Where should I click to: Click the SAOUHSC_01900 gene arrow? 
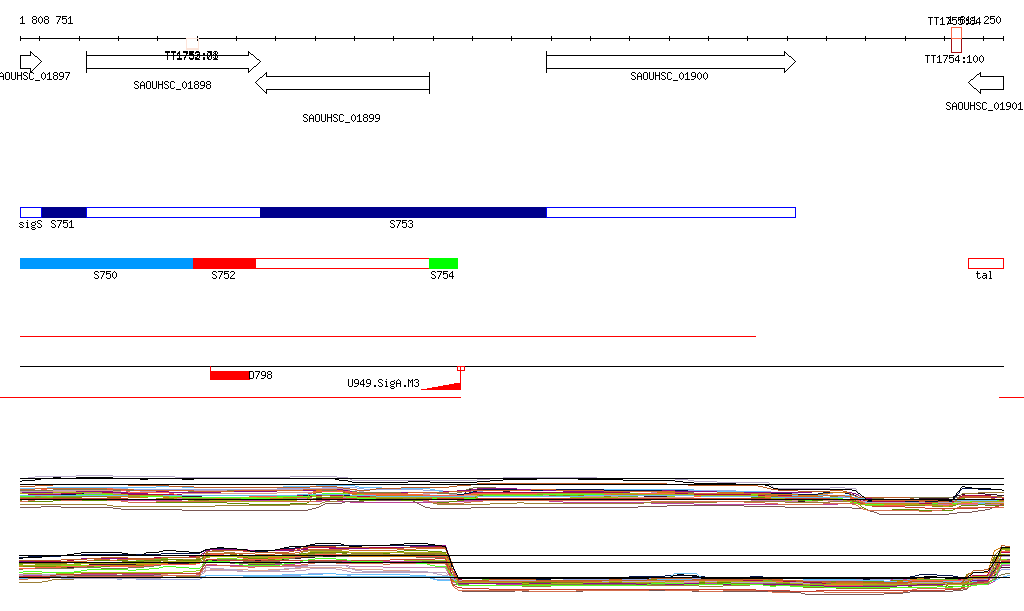671,62
